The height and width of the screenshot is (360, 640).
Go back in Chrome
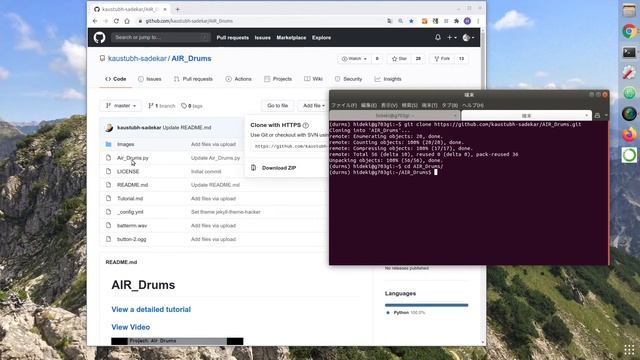[x=95, y=21]
